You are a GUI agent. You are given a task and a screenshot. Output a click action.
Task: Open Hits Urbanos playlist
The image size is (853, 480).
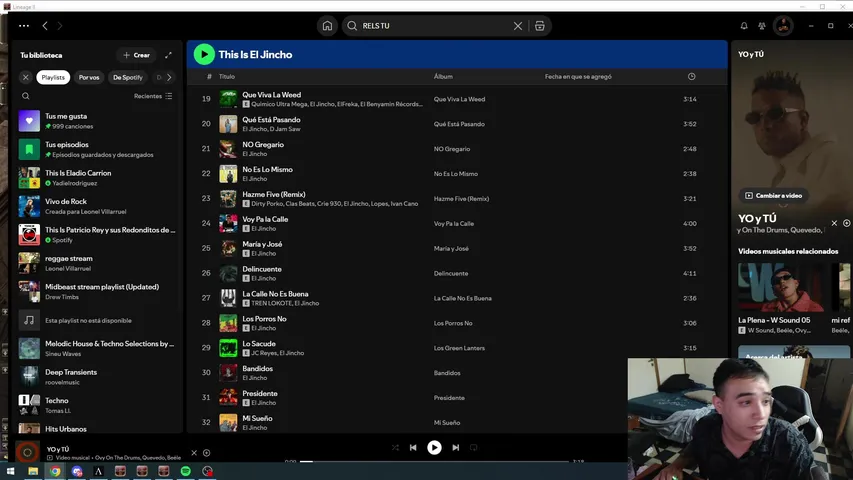96,428
